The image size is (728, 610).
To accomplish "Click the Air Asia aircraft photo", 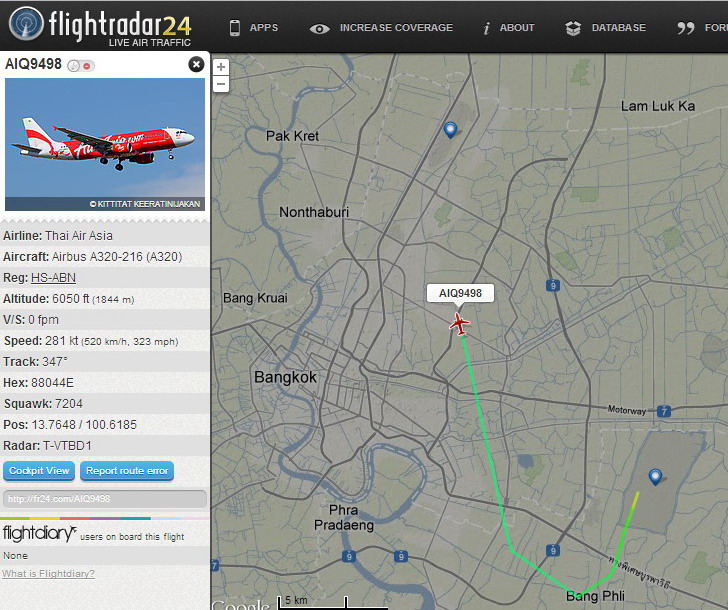I will [105, 144].
